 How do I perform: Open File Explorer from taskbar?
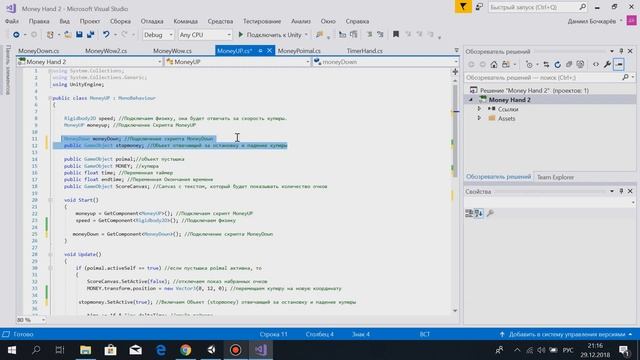tap(85, 350)
